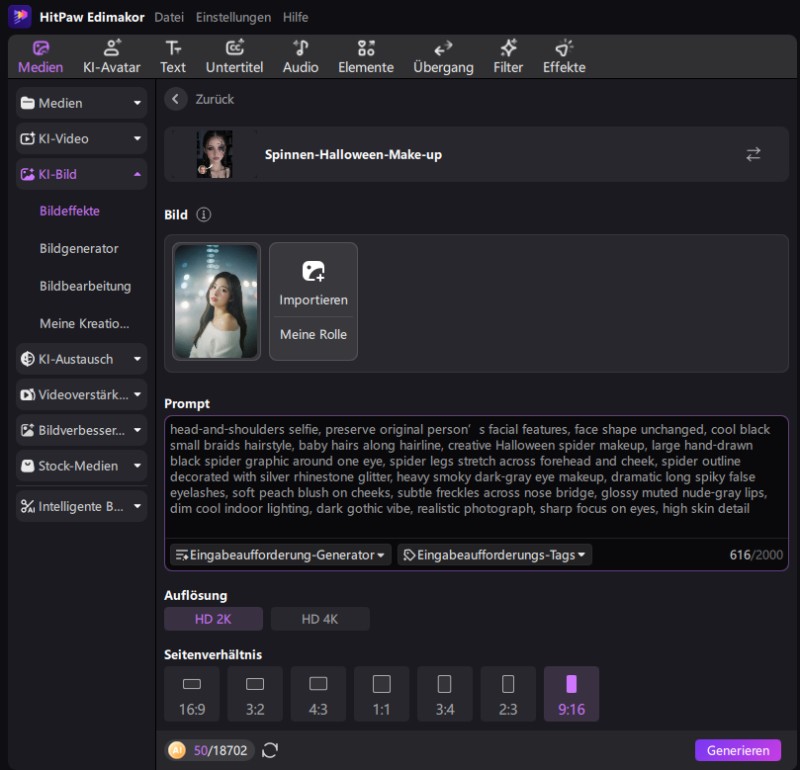This screenshot has height=770, width=800.
Task: Click the swap effect arrows icon
Action: (x=753, y=154)
